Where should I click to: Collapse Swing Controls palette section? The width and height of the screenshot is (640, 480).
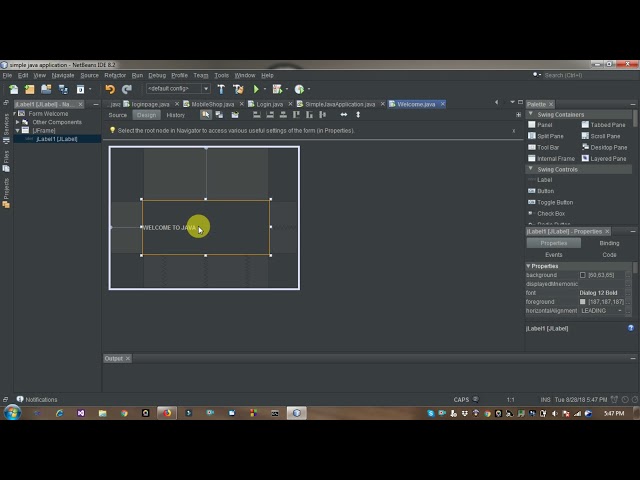[531, 169]
